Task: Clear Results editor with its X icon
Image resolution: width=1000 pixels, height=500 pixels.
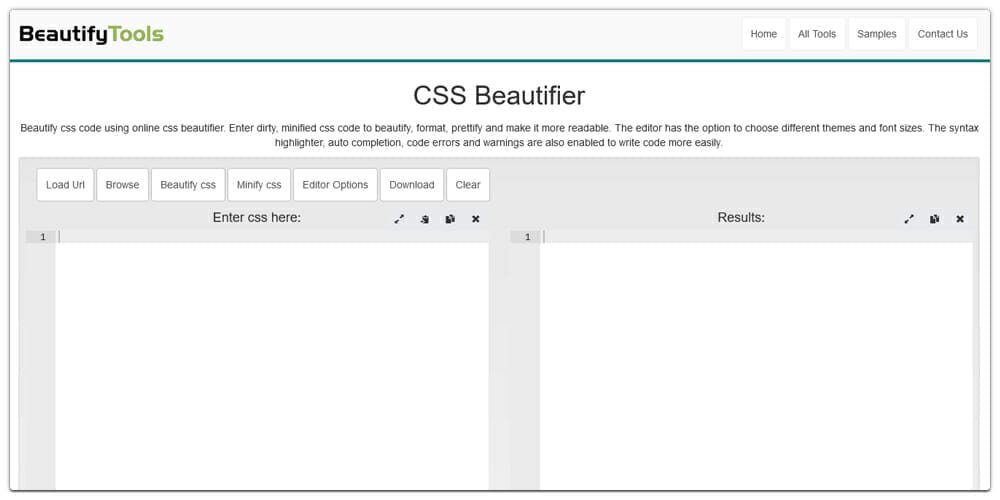Action: 960,219
